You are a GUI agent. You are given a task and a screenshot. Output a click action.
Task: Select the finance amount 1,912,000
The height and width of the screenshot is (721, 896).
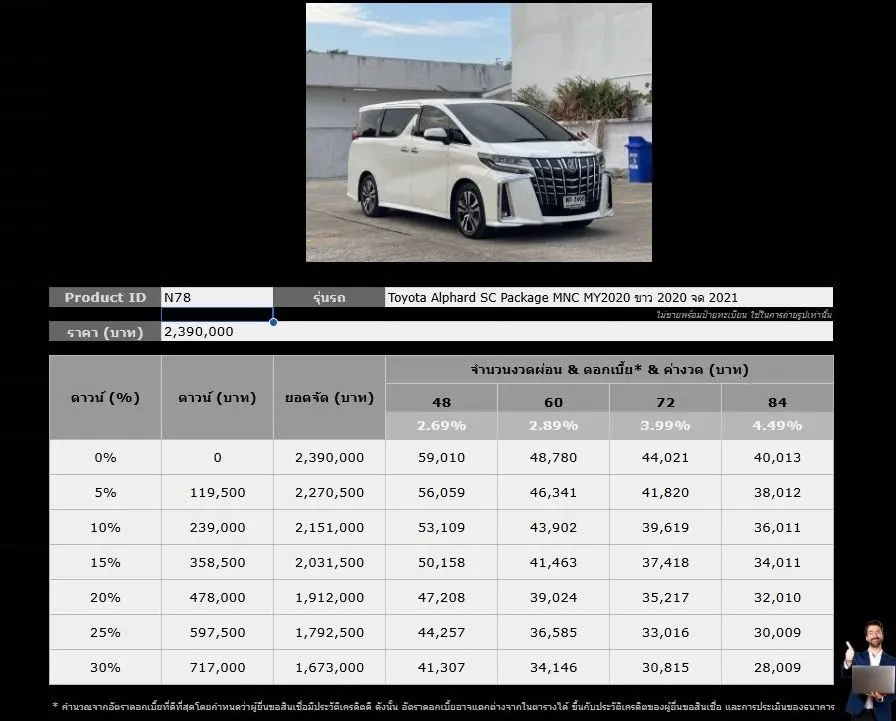click(329, 597)
